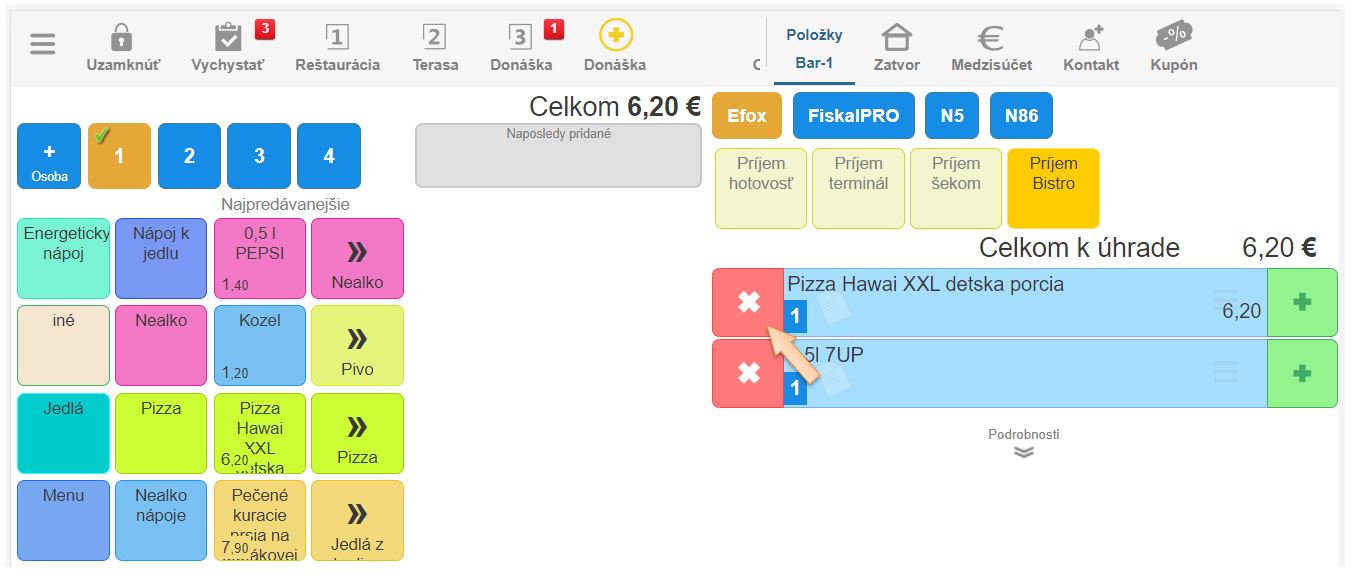This screenshot has width=1353, height=572.
Task: Open Vychystať clipboard with badge
Action: click(x=229, y=40)
